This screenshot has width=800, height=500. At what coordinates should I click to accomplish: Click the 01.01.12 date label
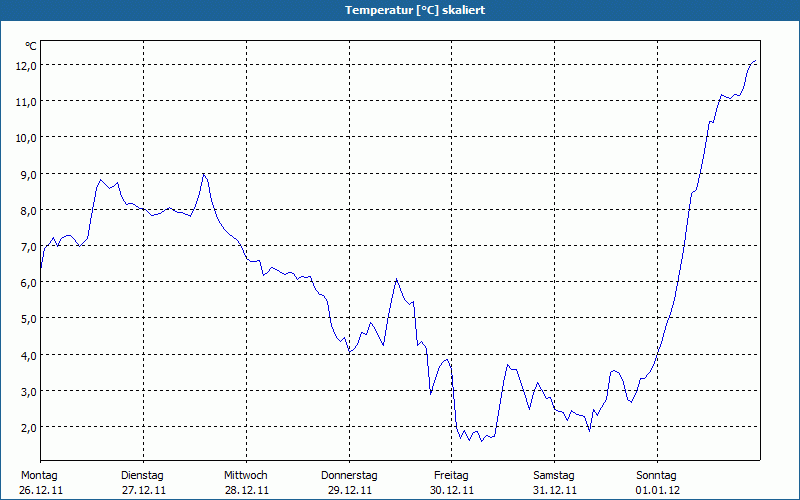point(658,491)
